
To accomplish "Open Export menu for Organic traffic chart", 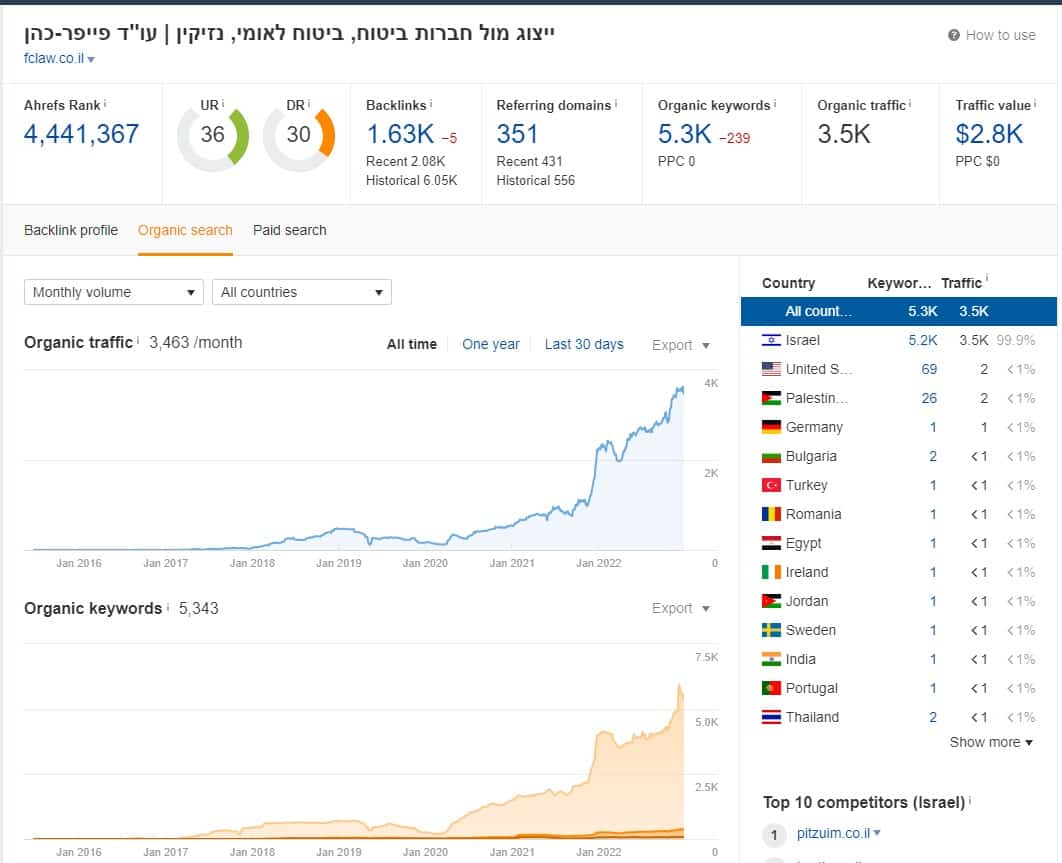I will tap(680, 345).
